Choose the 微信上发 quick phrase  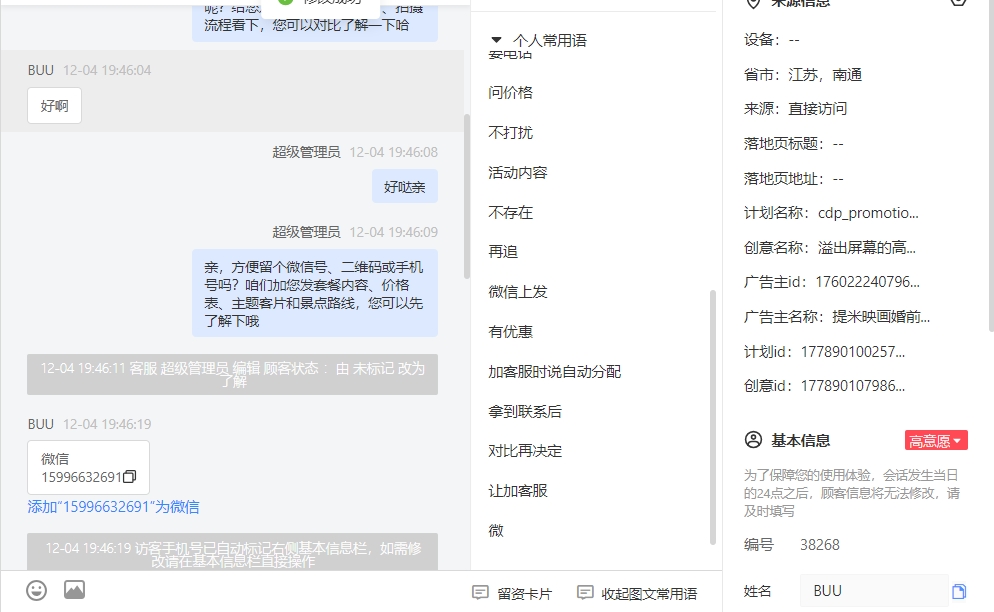(x=517, y=292)
